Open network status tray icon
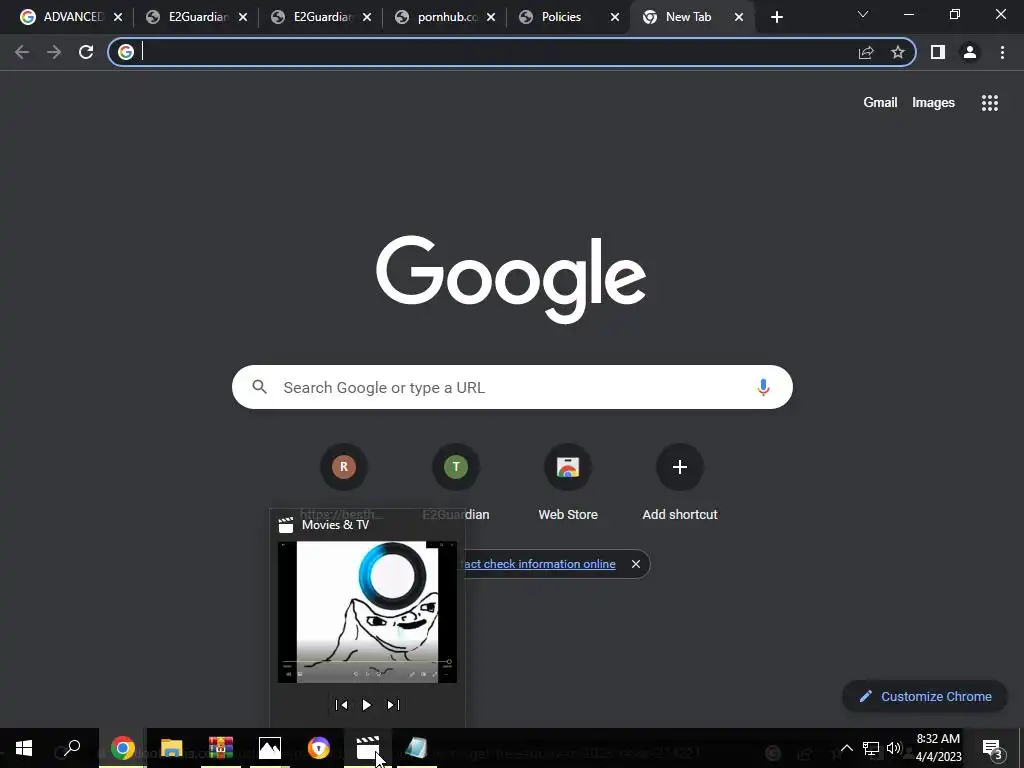Screen dimensions: 1024x768 point(871,748)
